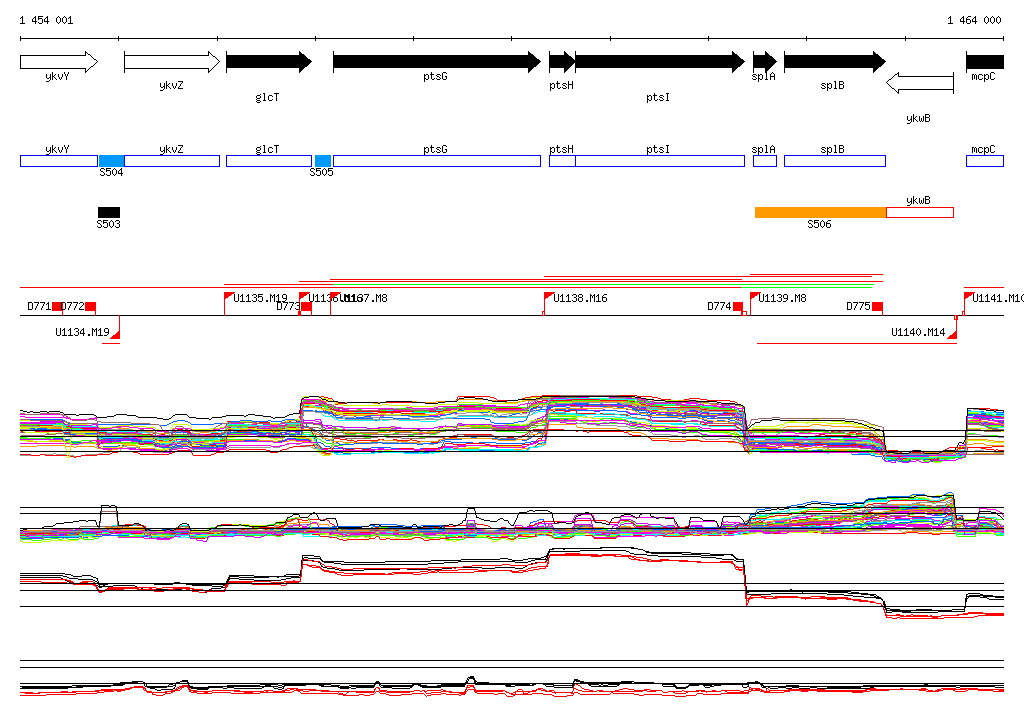The width and height of the screenshot is (1024, 714).
Task: Click the ptsG black gene arrow
Action: 436,62
